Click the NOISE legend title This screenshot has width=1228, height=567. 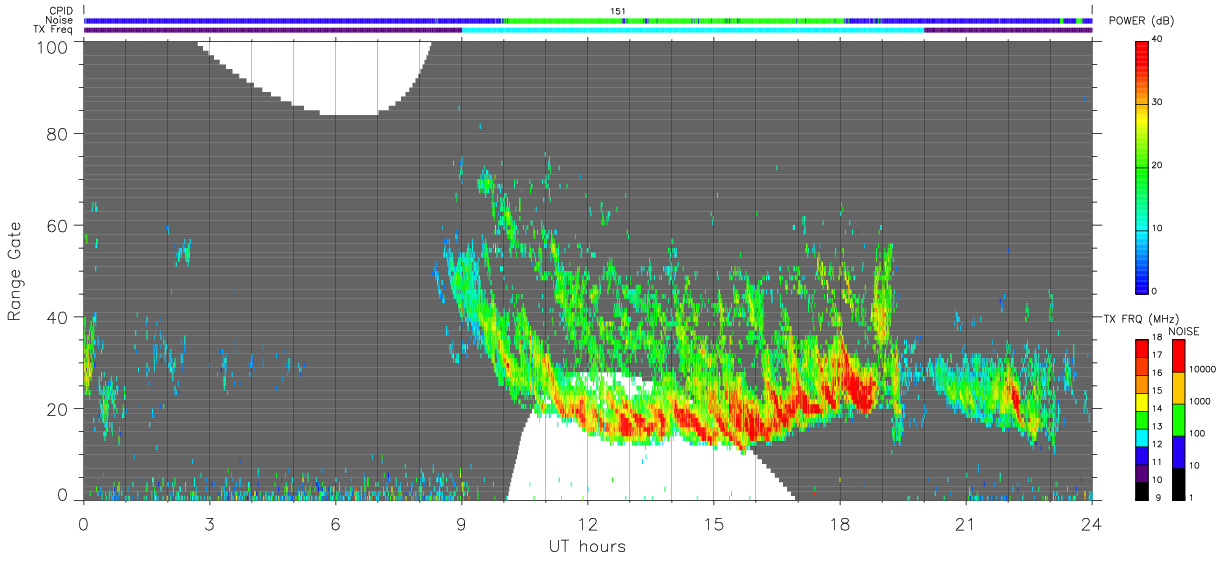coord(1184,330)
